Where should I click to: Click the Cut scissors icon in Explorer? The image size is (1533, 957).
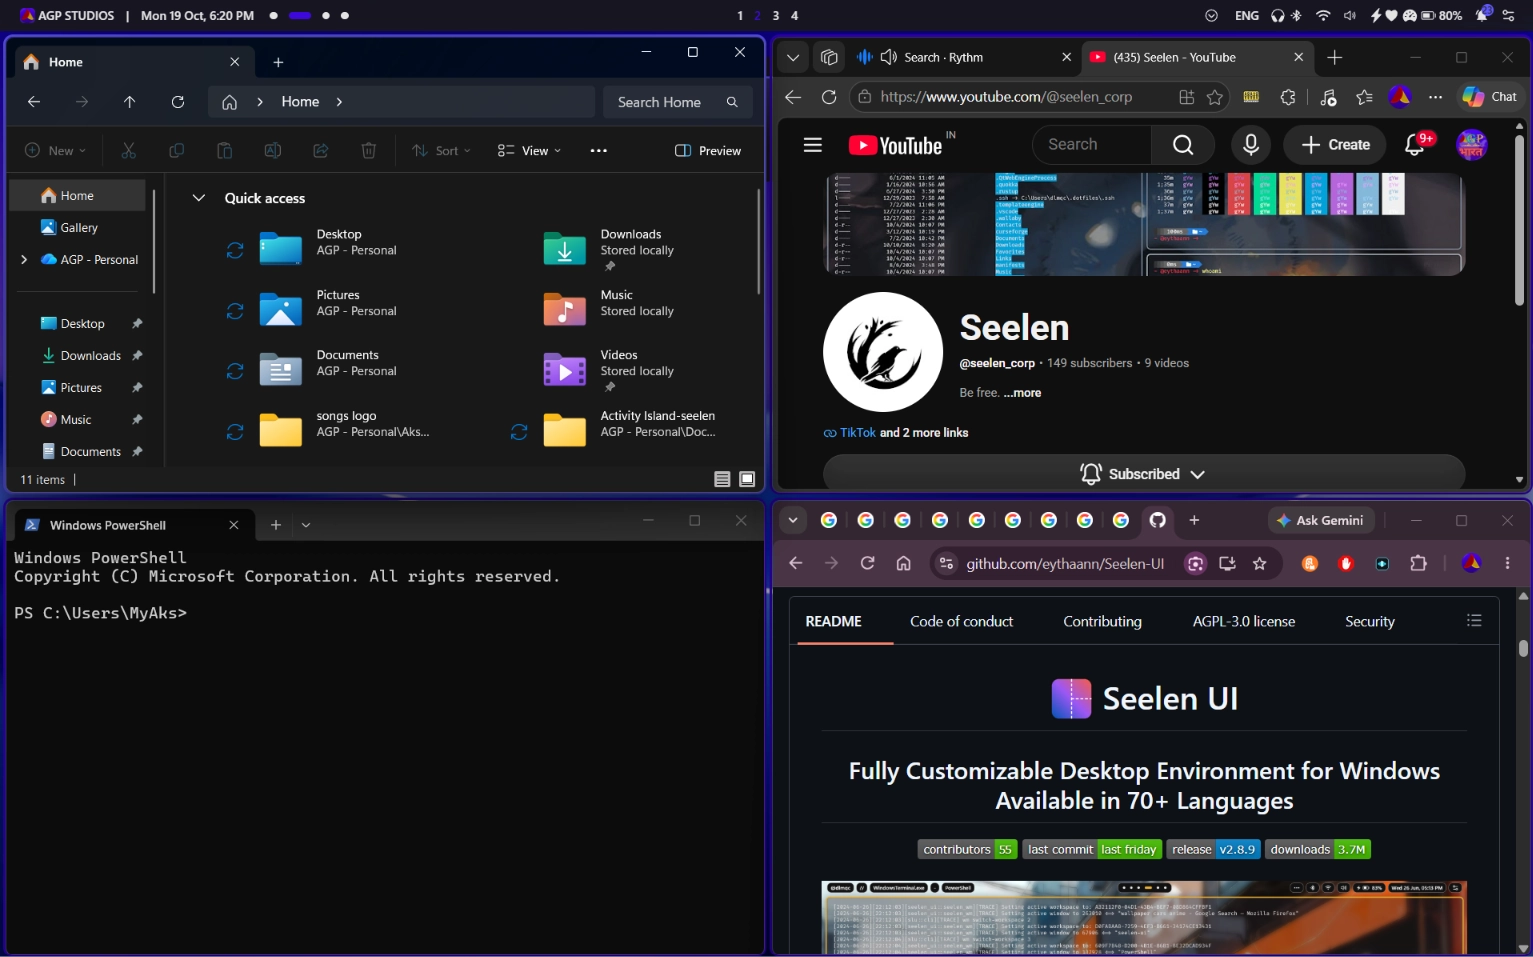[x=128, y=151]
